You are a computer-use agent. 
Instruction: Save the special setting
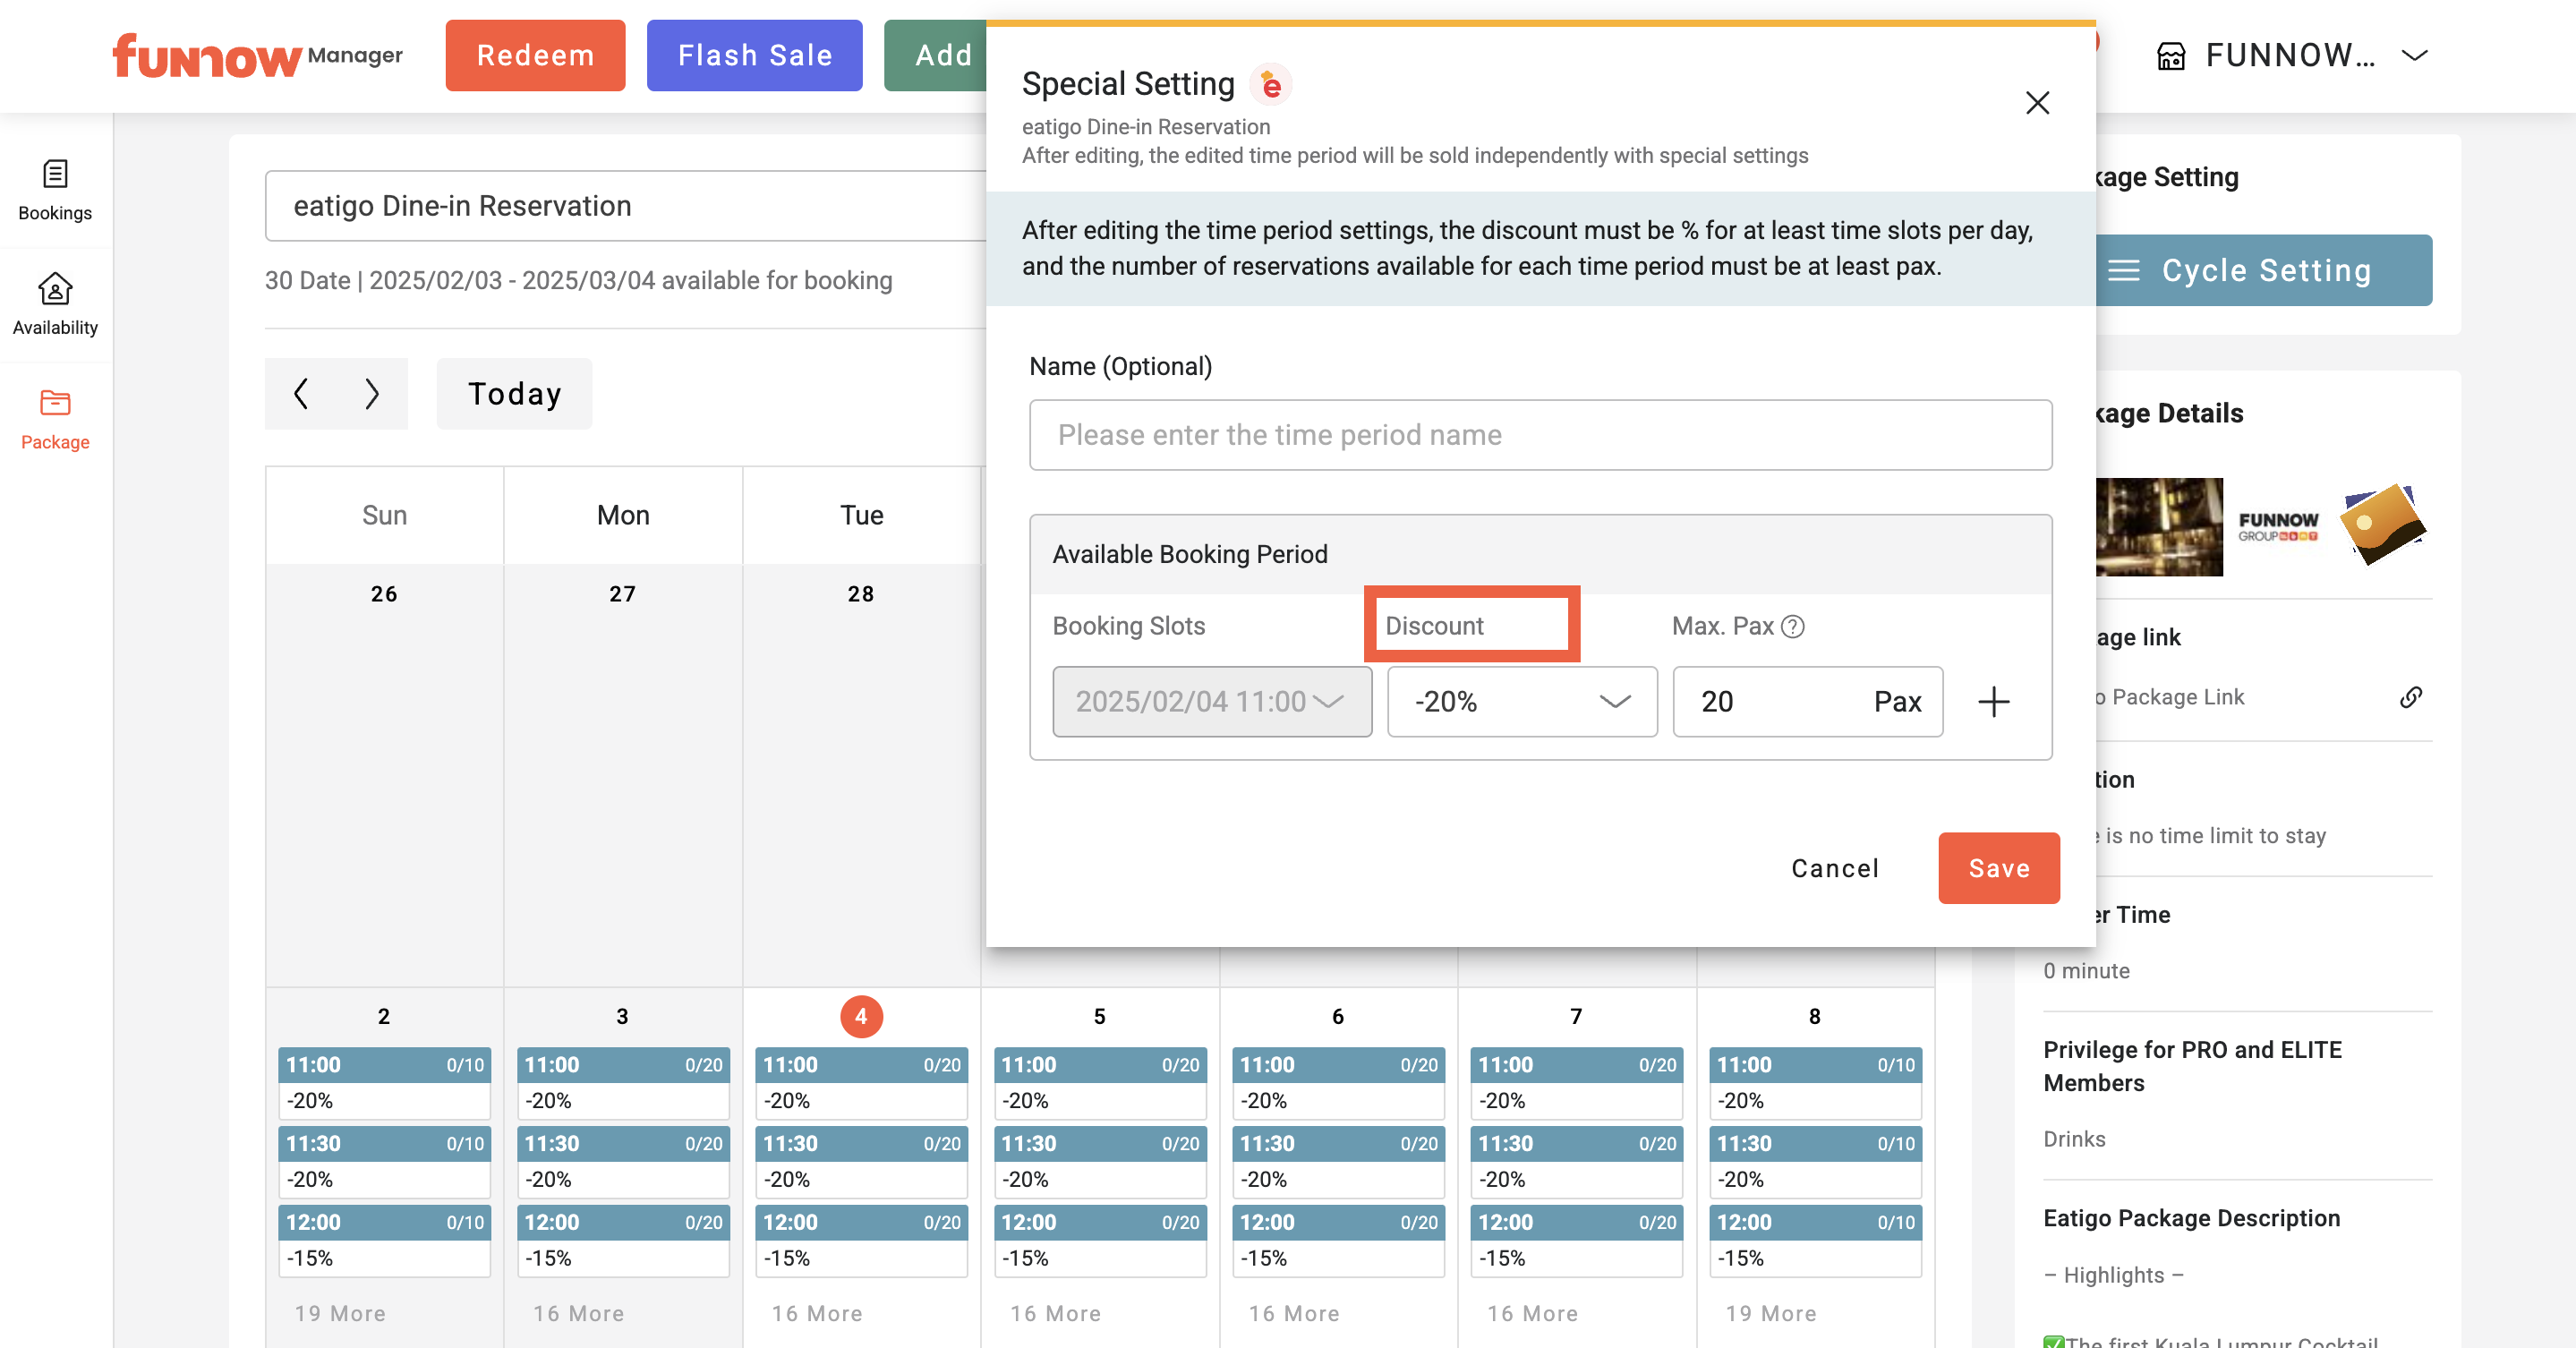(1998, 868)
